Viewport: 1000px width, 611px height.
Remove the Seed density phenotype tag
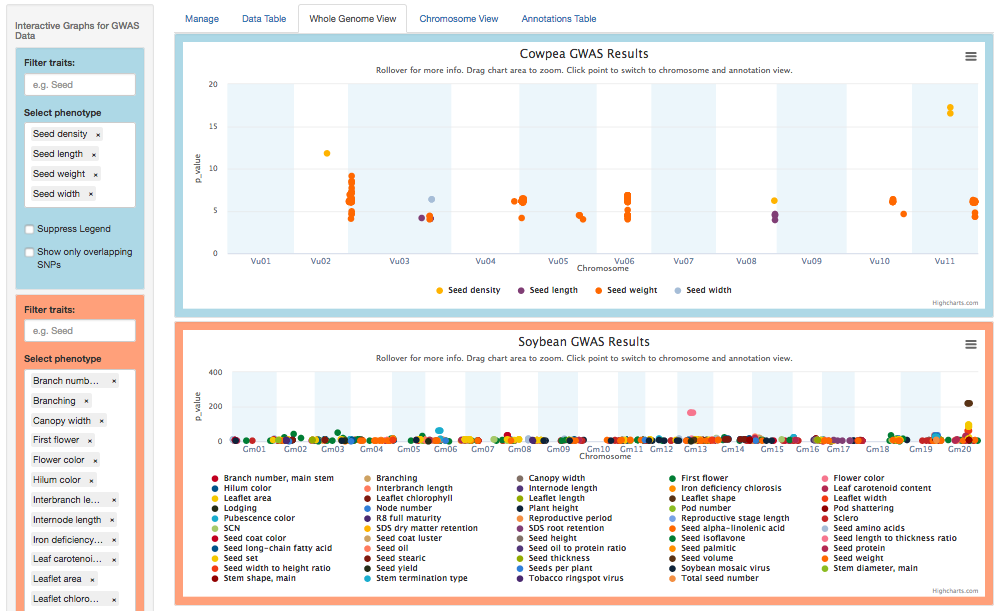point(98,135)
